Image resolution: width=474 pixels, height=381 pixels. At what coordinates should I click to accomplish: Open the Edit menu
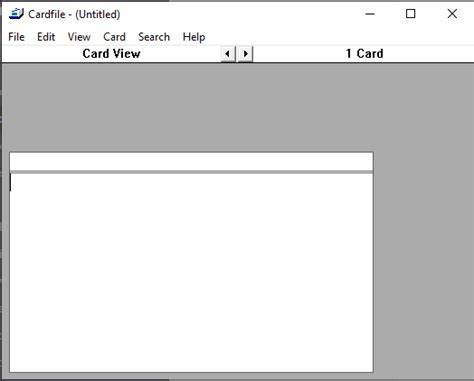pos(46,37)
